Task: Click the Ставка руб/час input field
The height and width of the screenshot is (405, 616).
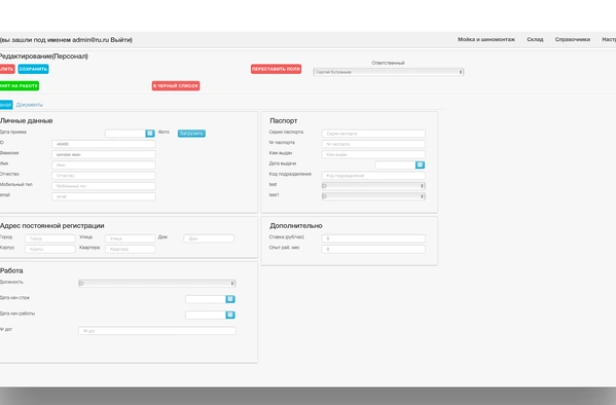Action: 373,238
